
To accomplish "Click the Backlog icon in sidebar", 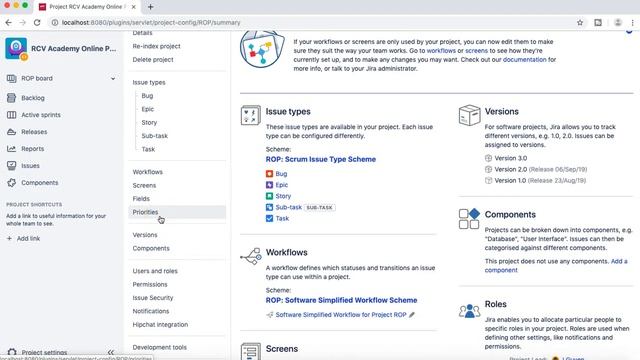I will (x=11, y=98).
